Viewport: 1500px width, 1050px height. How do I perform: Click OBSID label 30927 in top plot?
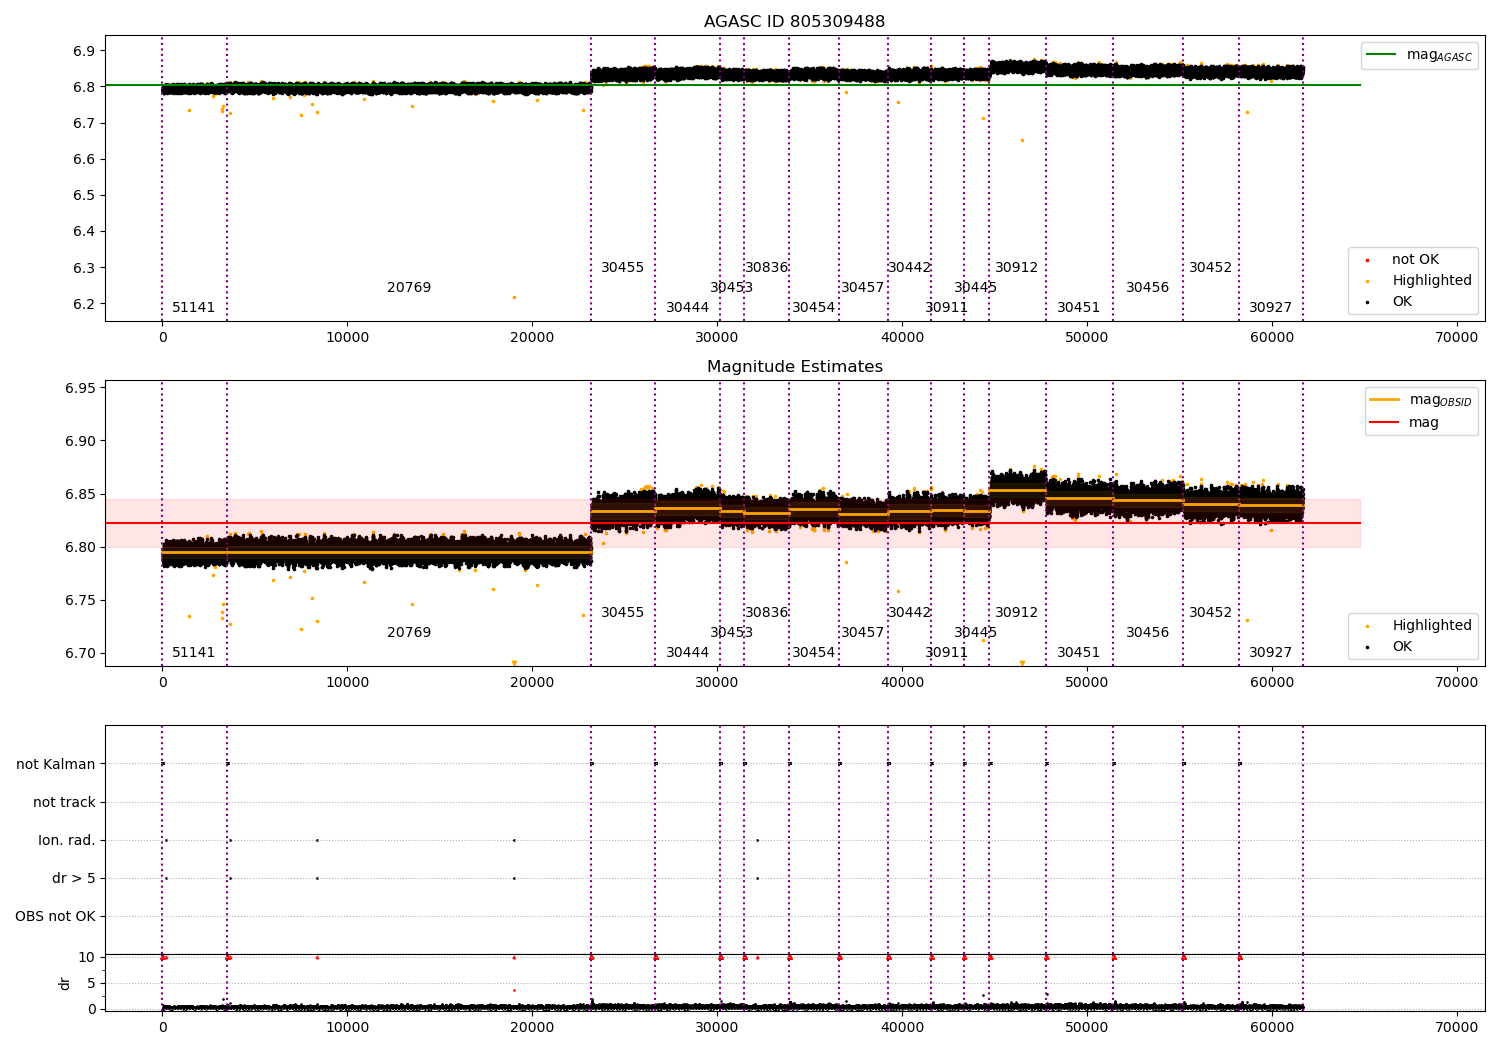(1270, 308)
